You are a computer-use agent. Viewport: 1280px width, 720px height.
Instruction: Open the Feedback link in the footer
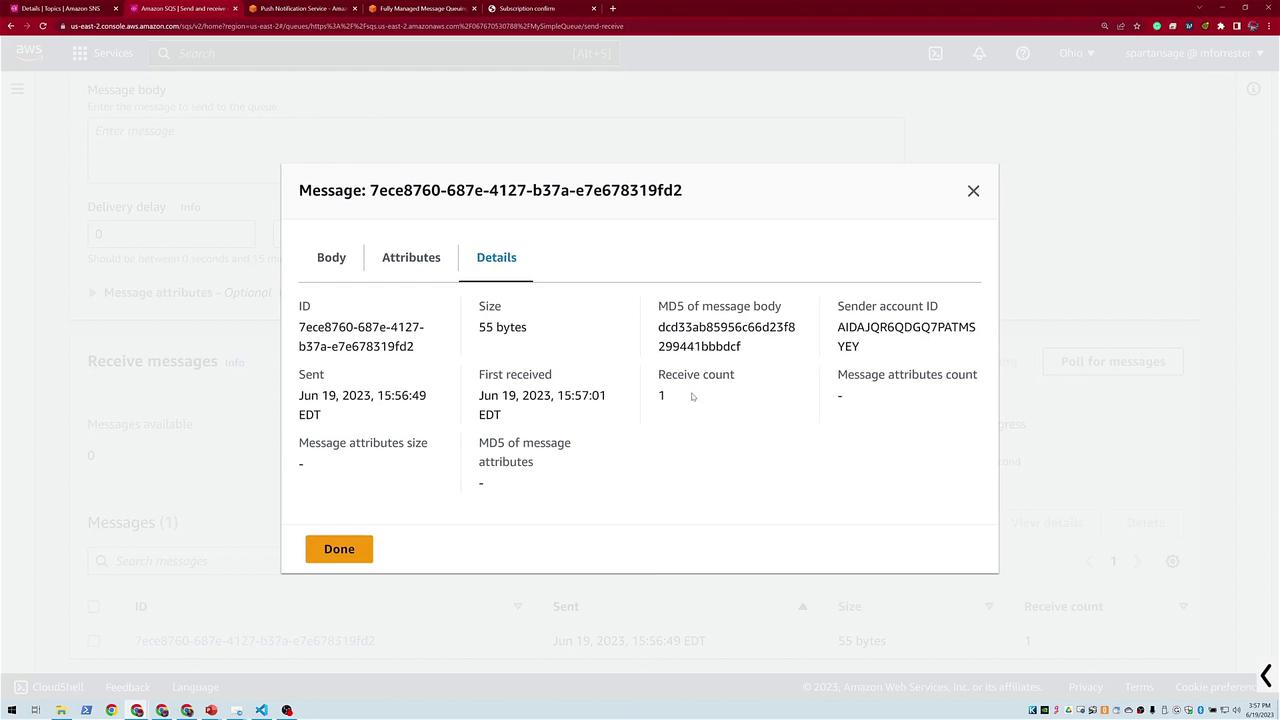coord(128,687)
